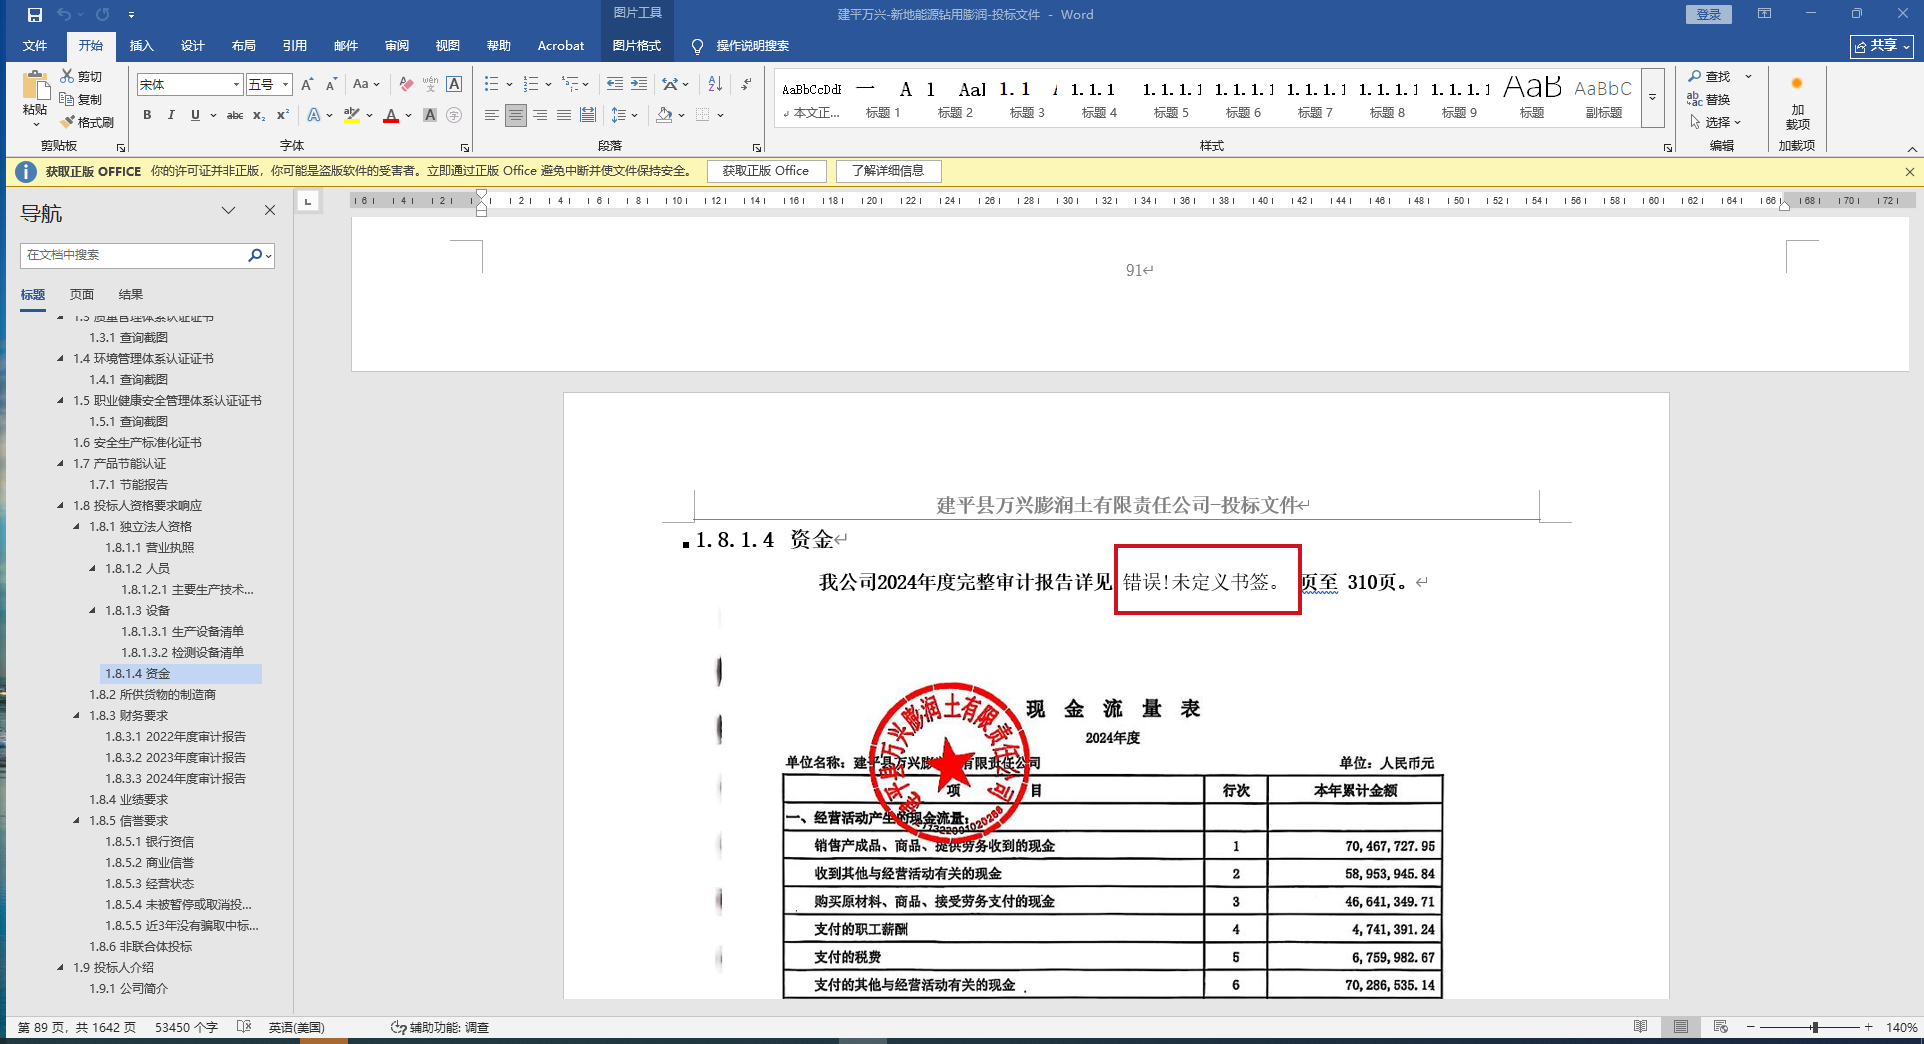Open the 插入 (Insert) ribbon tab
1924x1044 pixels.
click(142, 46)
